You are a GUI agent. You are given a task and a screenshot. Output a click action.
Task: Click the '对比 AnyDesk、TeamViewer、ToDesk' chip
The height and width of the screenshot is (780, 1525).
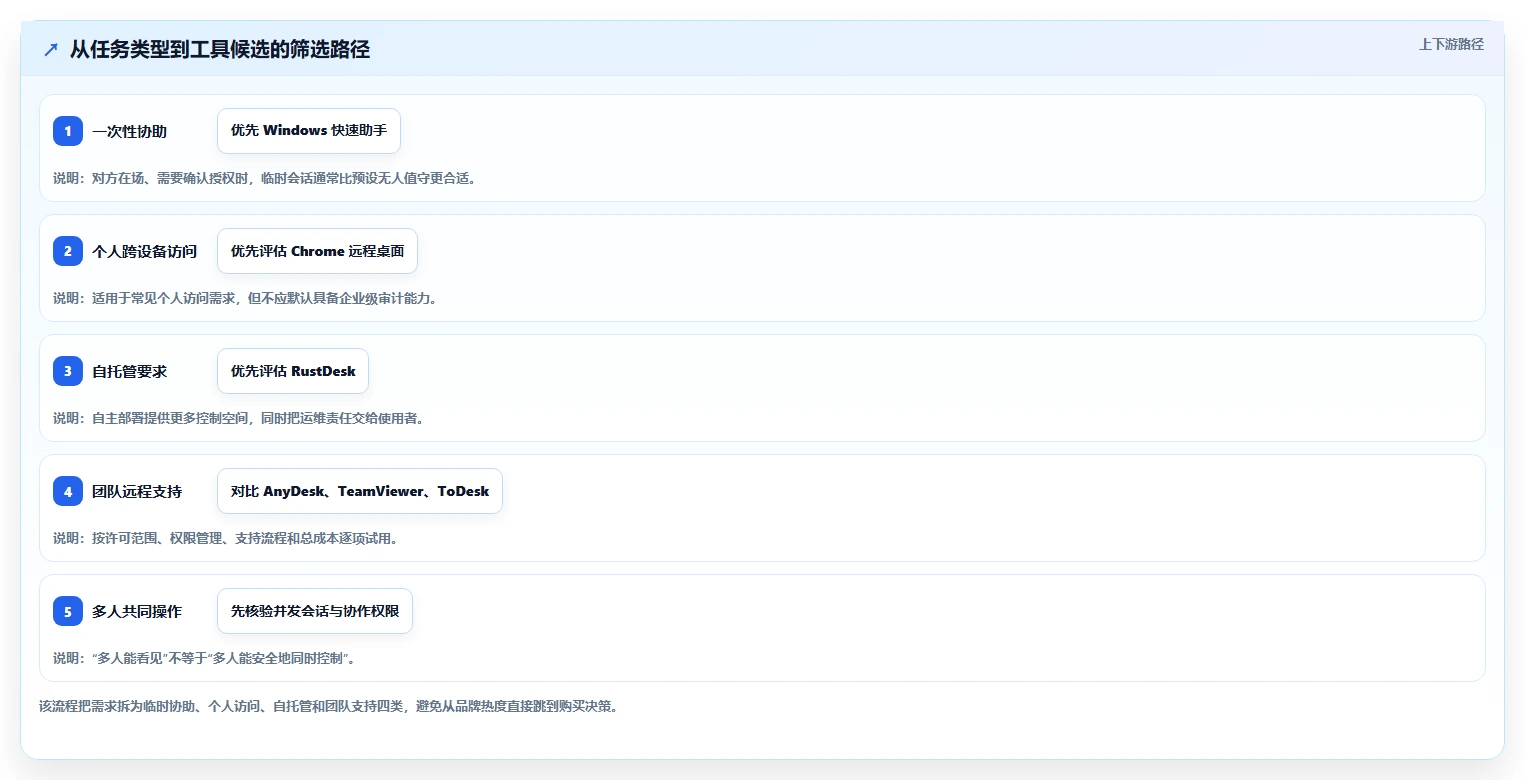[x=360, y=491]
